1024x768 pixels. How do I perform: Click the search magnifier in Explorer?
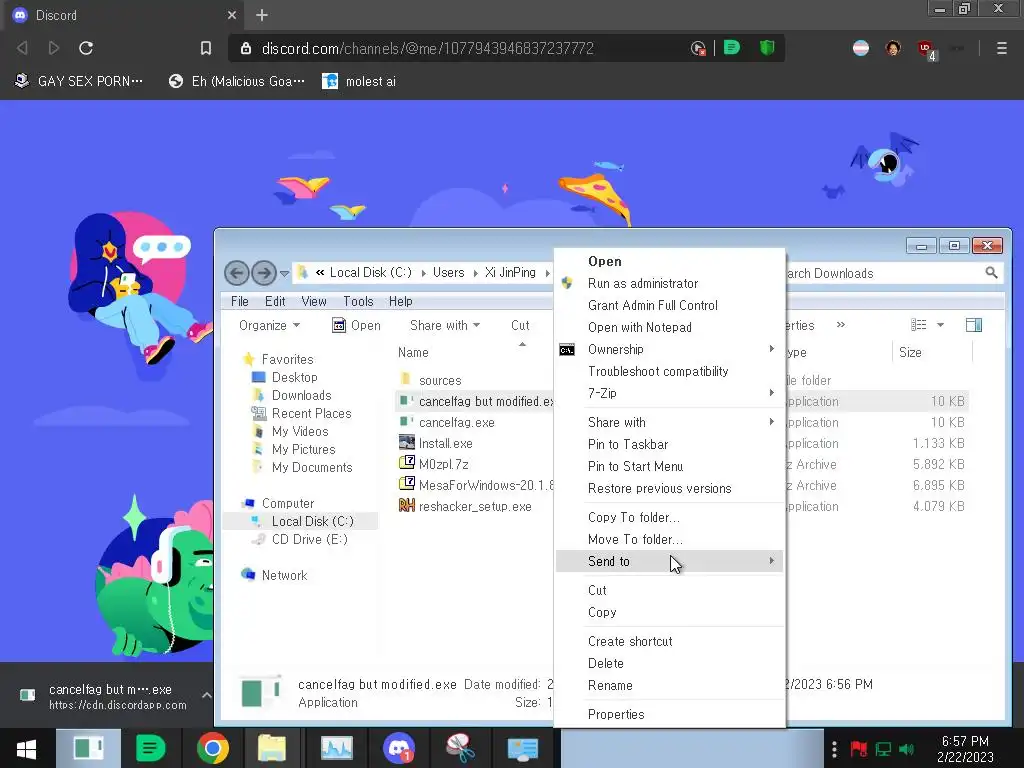pyautogui.click(x=991, y=273)
